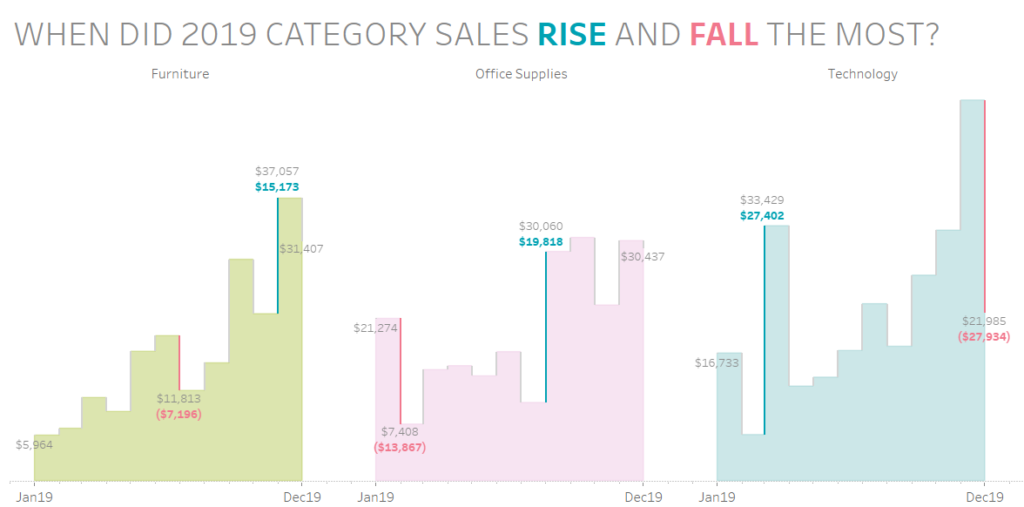Viewport: 1024px width, 507px height.
Task: Select the Technology category header
Action: (863, 74)
